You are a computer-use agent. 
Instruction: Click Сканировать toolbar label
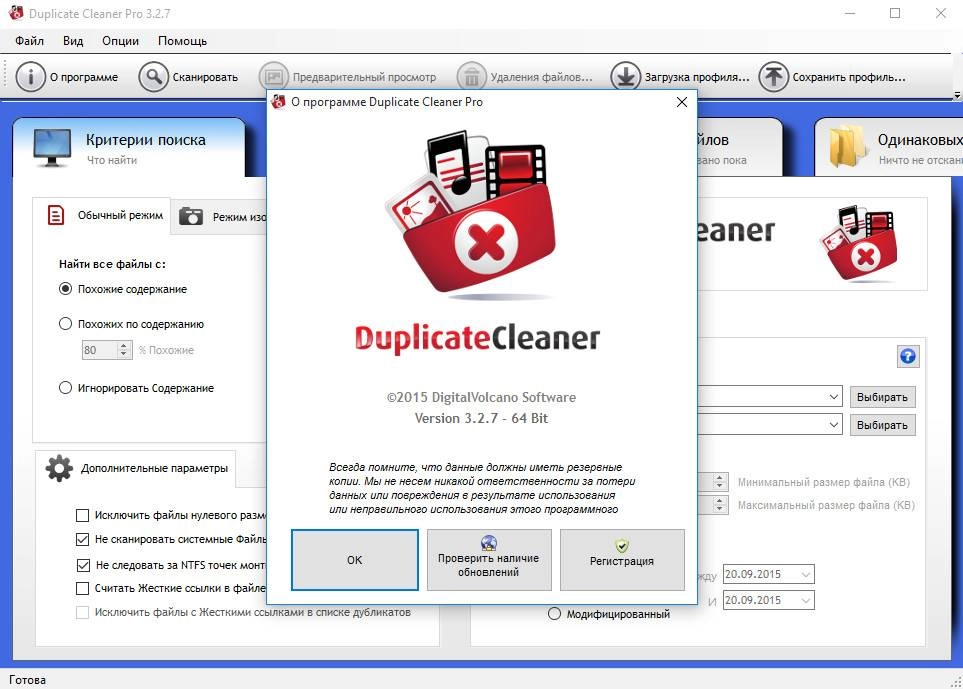click(x=205, y=77)
